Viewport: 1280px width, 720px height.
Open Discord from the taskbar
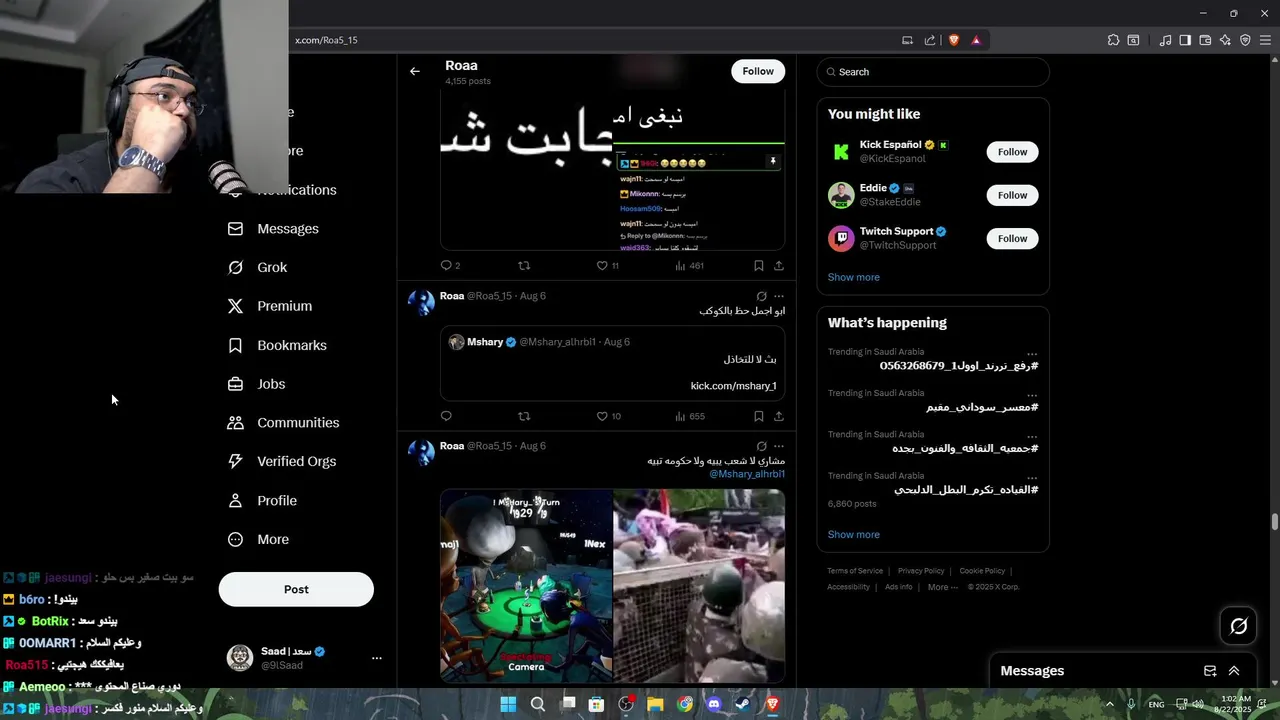(714, 704)
